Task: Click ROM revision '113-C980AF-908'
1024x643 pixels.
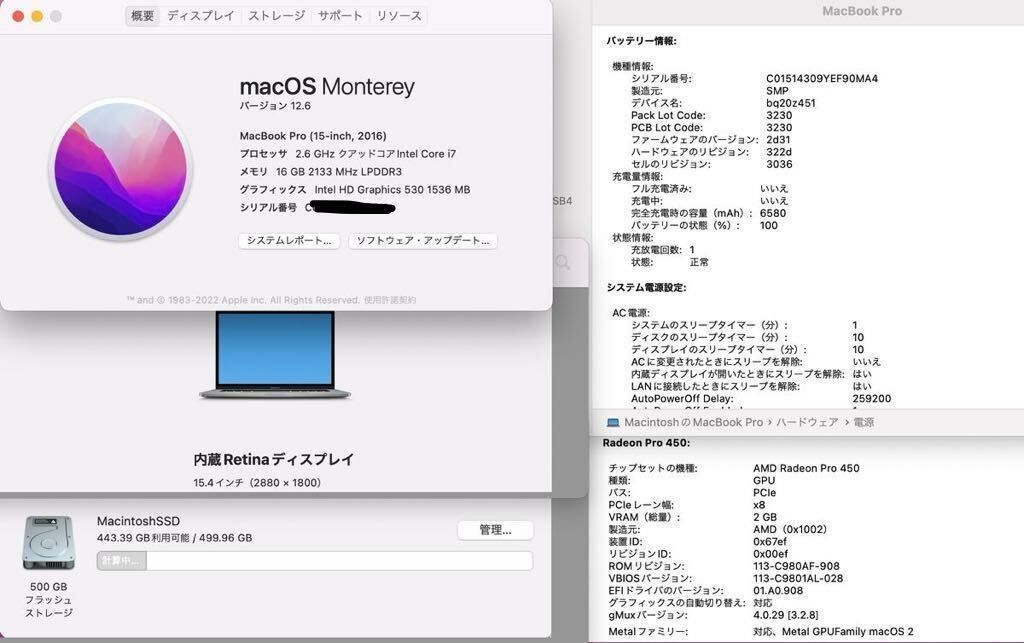Action: pyautogui.click(x=797, y=566)
